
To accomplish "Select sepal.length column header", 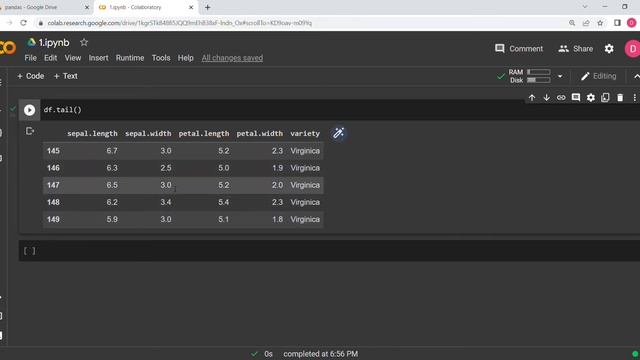I will click(x=92, y=133).
